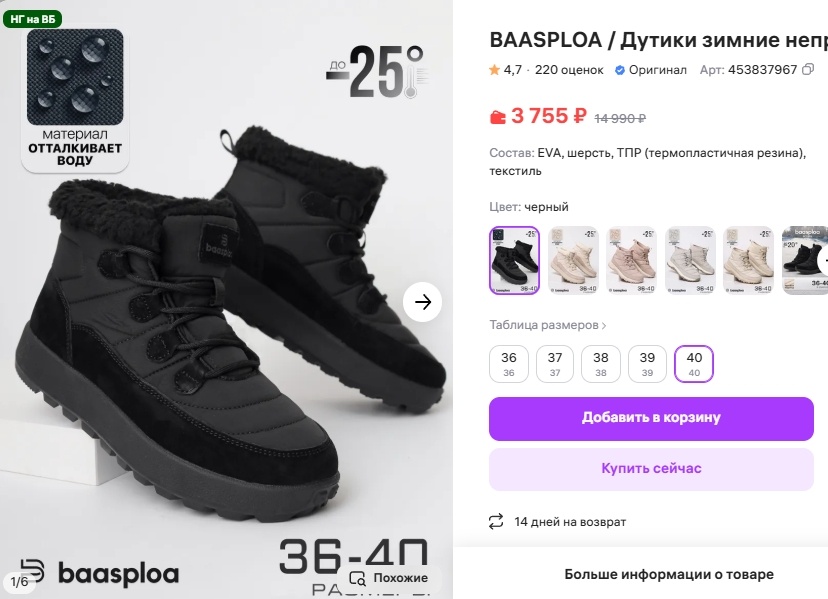The image size is (828, 599).
Task: Select the pink boots color swatch
Action: [631, 260]
